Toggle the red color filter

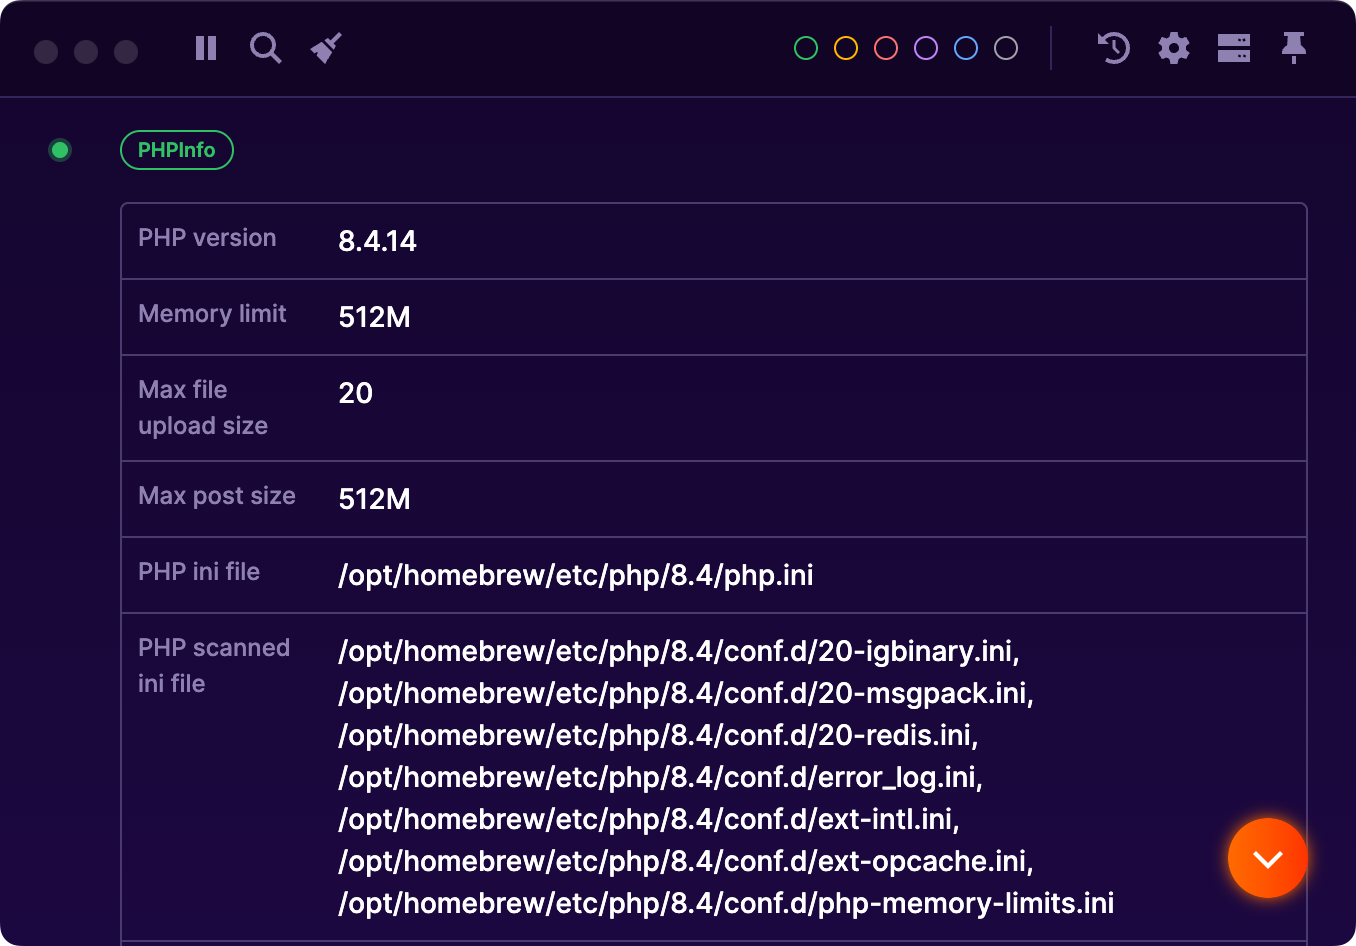(x=885, y=47)
